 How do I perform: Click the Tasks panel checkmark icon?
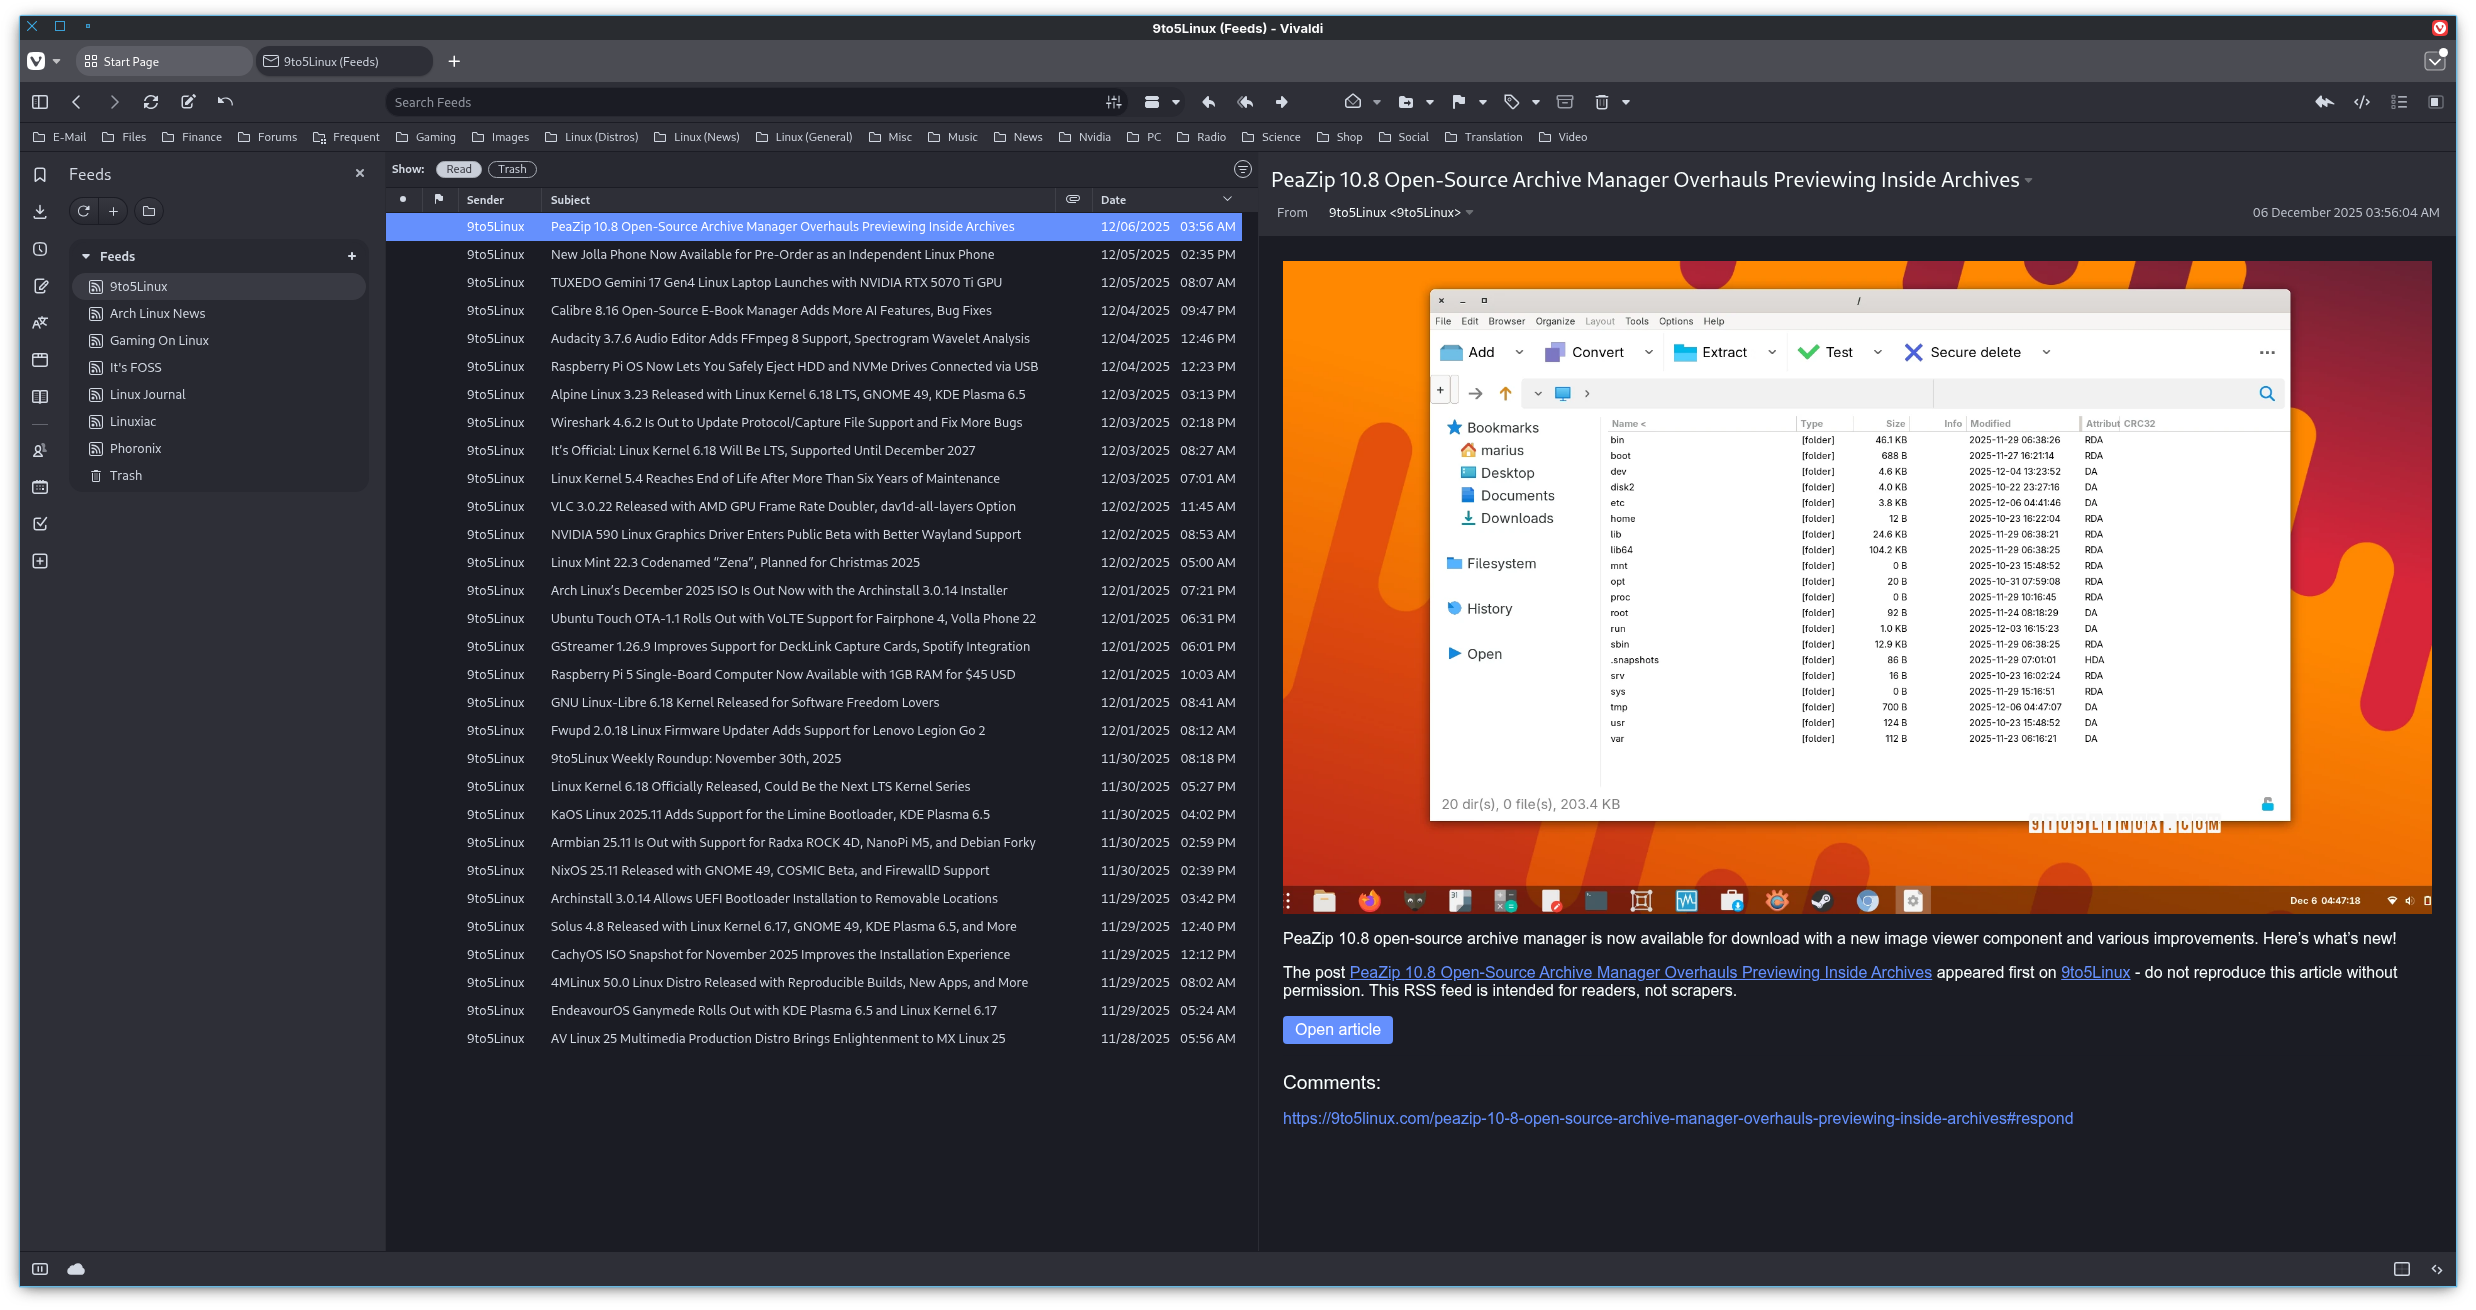pos(40,524)
